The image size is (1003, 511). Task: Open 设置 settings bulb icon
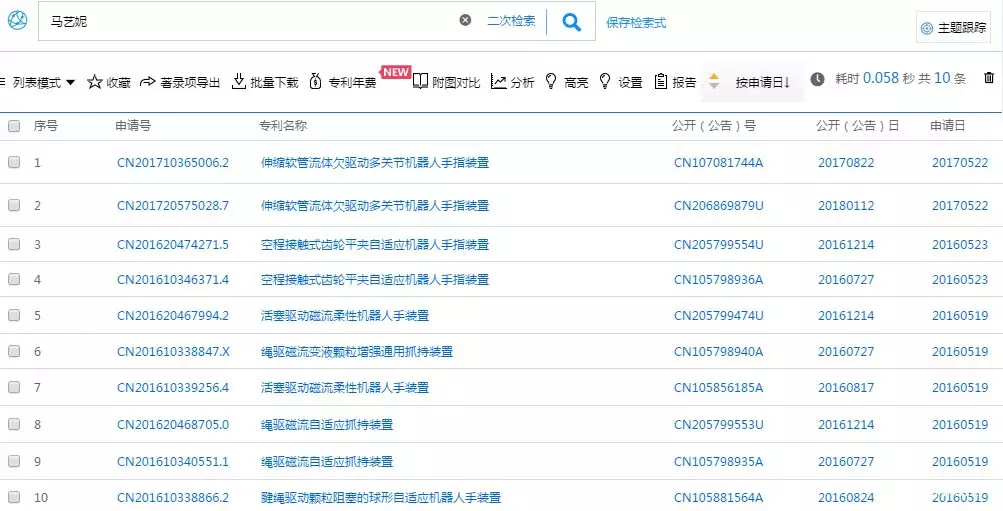coord(604,81)
